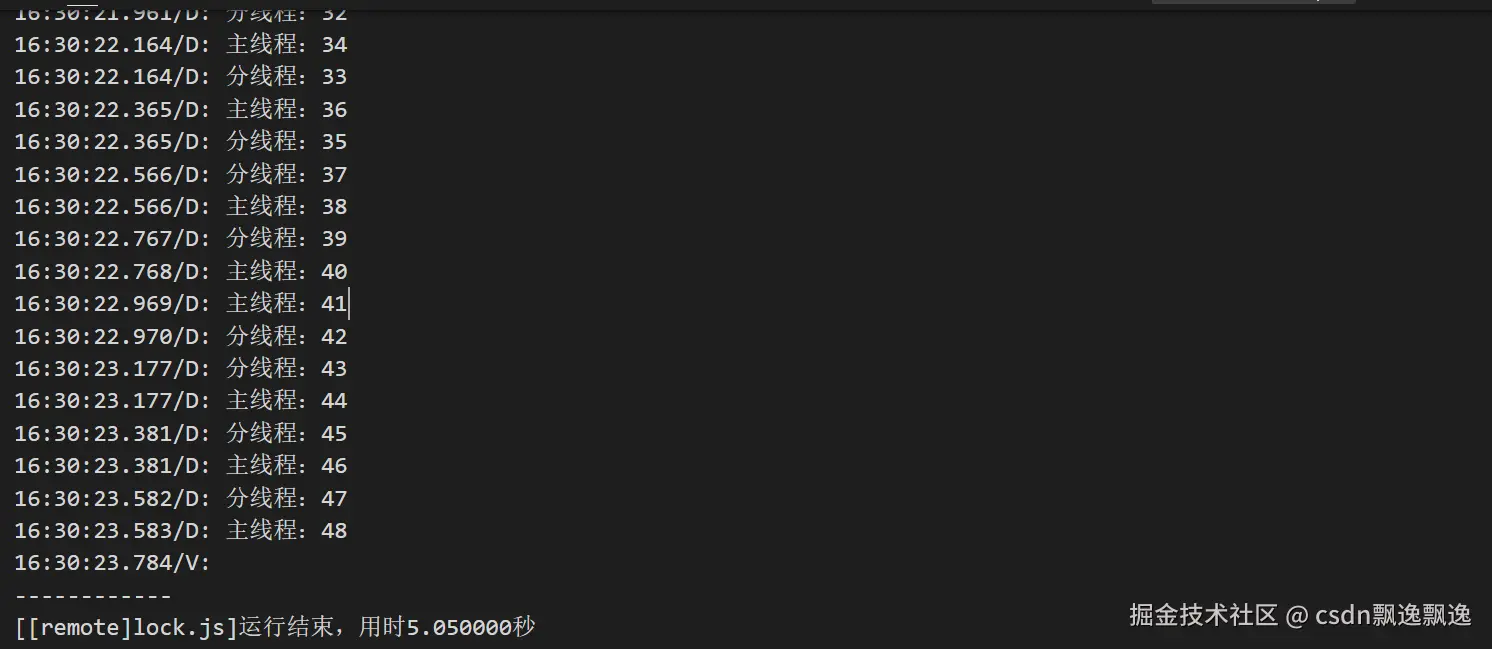Screen dimensions: 1492x649
Task: Select log line 分线程: 45
Action: tap(180, 434)
